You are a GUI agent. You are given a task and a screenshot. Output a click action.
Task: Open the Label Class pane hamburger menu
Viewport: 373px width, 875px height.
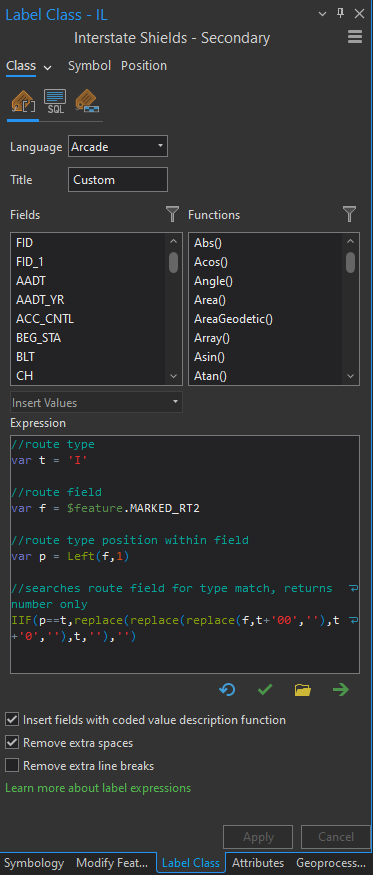355,37
